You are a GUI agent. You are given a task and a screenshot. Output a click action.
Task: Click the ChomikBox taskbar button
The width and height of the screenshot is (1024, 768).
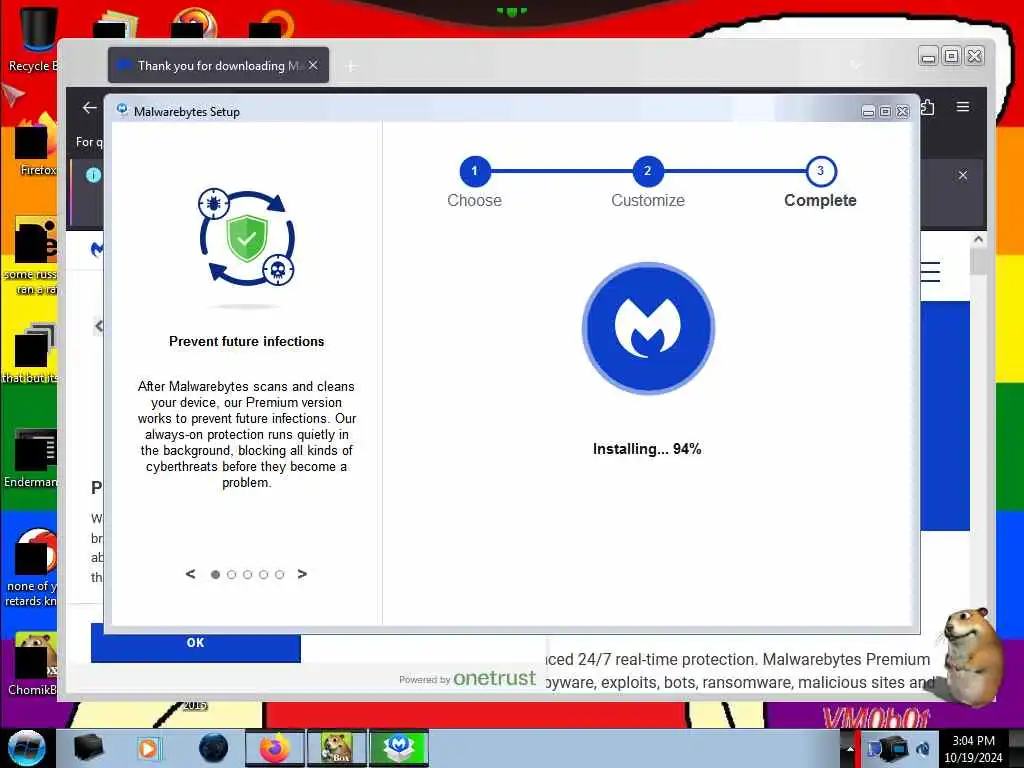tap(337, 748)
